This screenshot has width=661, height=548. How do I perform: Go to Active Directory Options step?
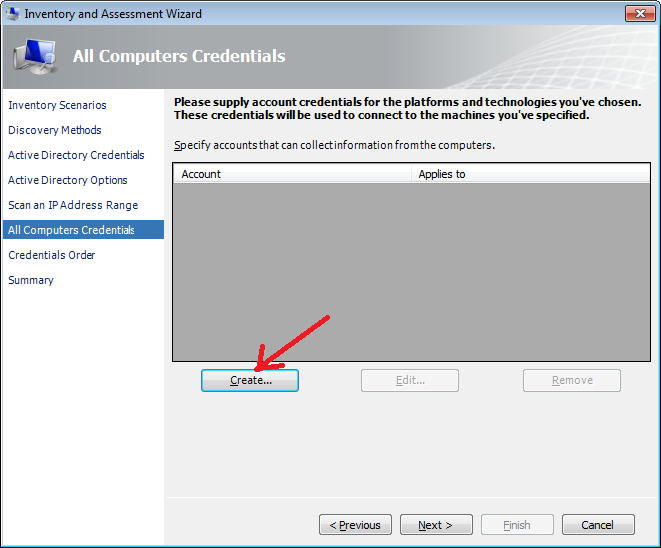point(68,180)
